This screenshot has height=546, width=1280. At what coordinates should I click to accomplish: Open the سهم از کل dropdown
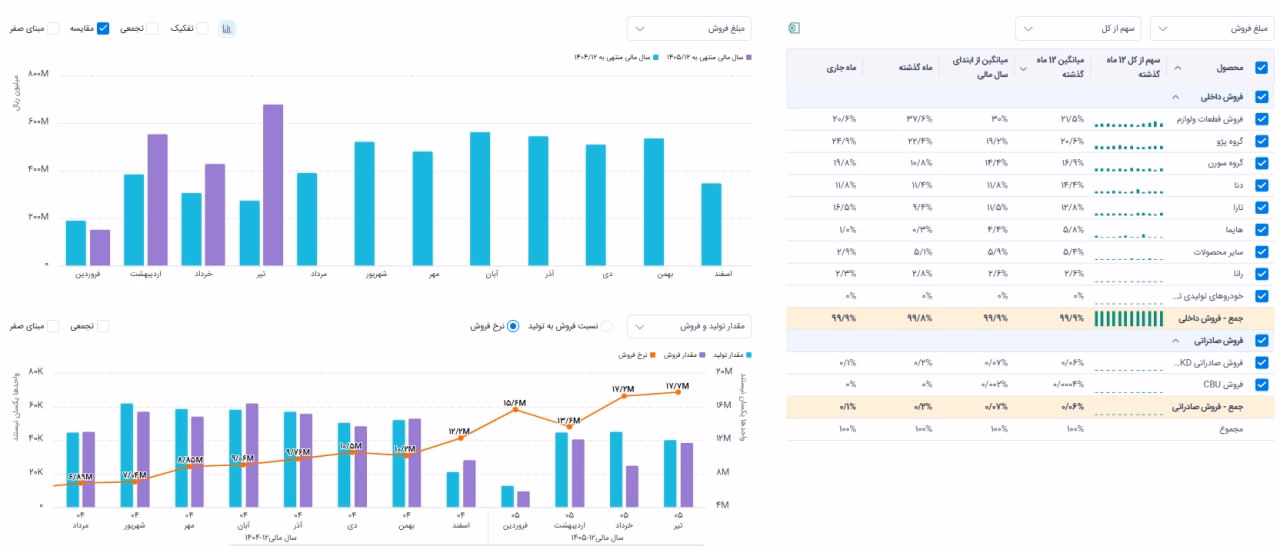tap(1078, 29)
